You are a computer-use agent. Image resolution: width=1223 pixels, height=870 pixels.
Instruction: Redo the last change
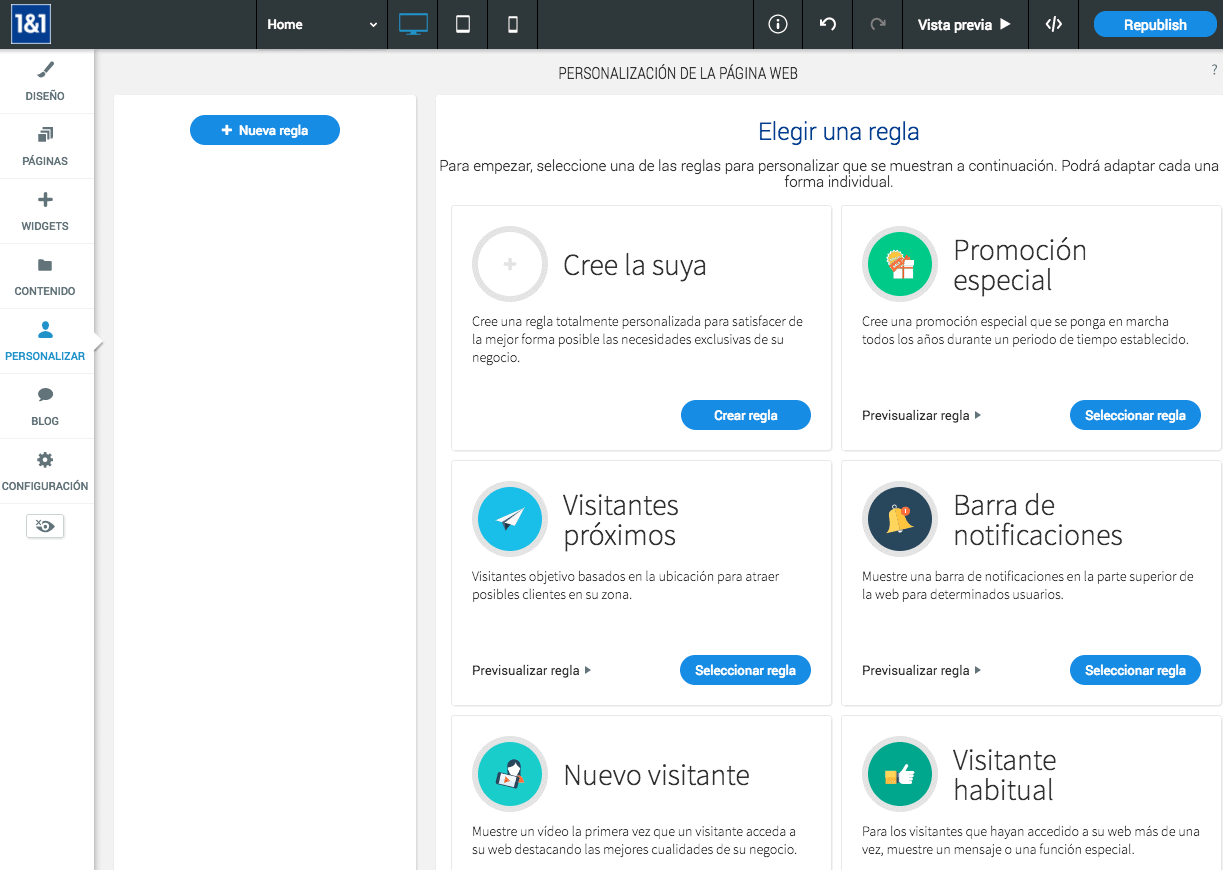[878, 24]
